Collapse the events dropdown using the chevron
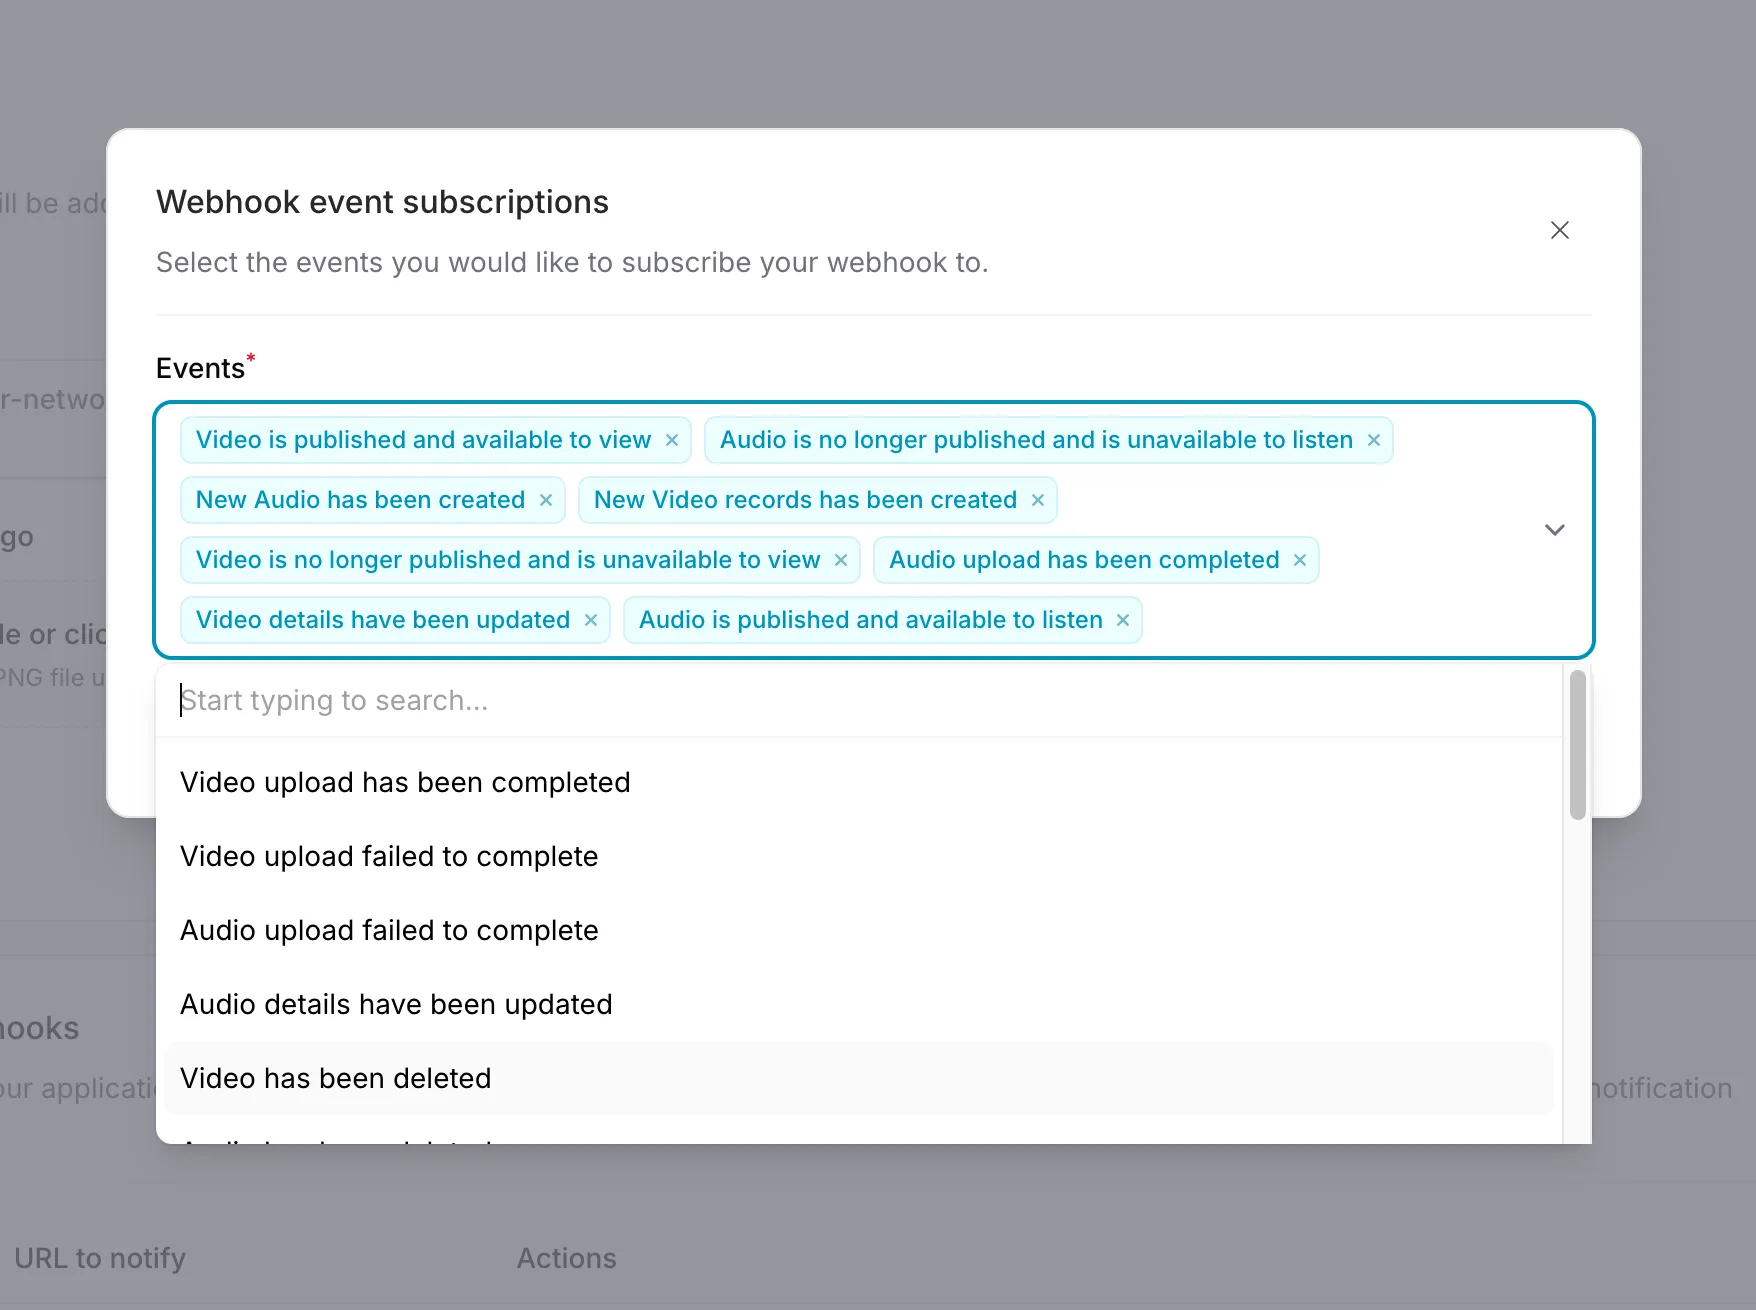 [x=1554, y=529]
